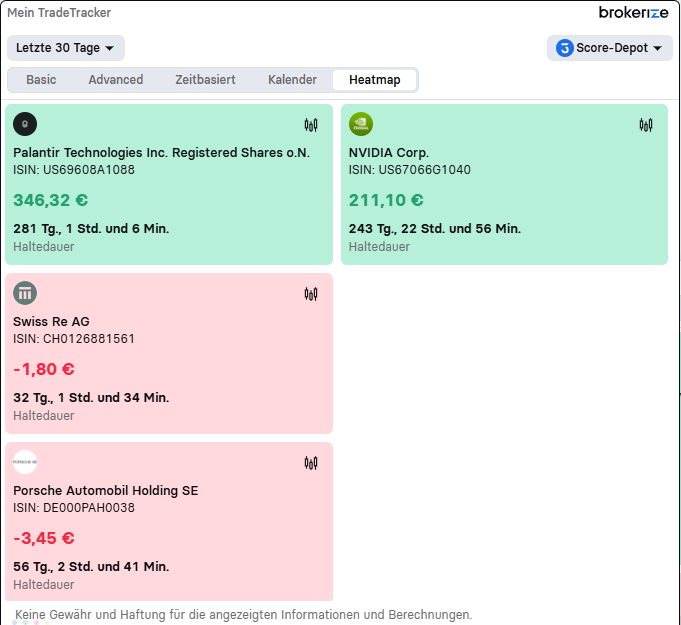This screenshot has width=681, height=625.
Task: Click the Swiss Re company logo
Action: point(25,293)
